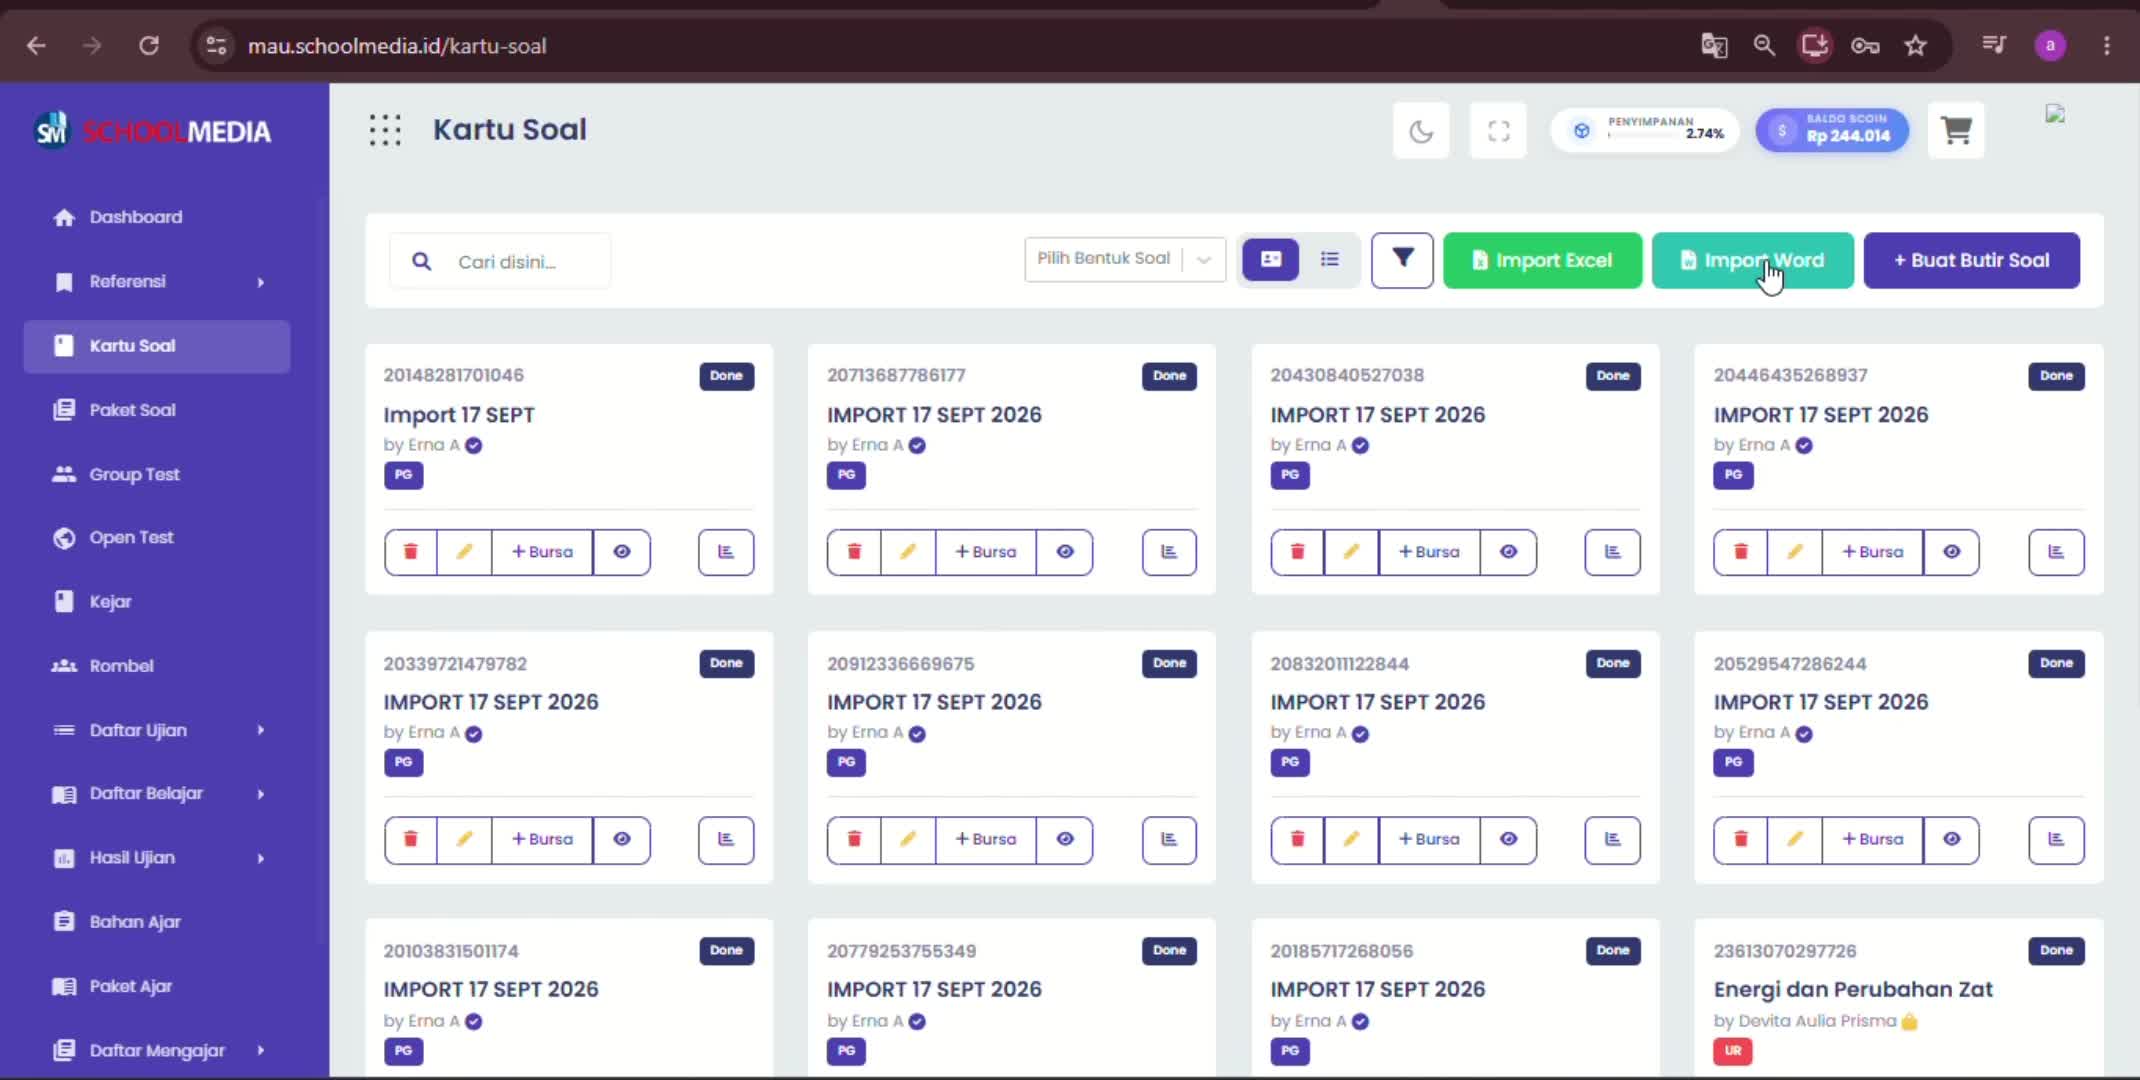The image size is (2140, 1080).
Task: Click the Cari disini search field
Action: [x=500, y=261]
